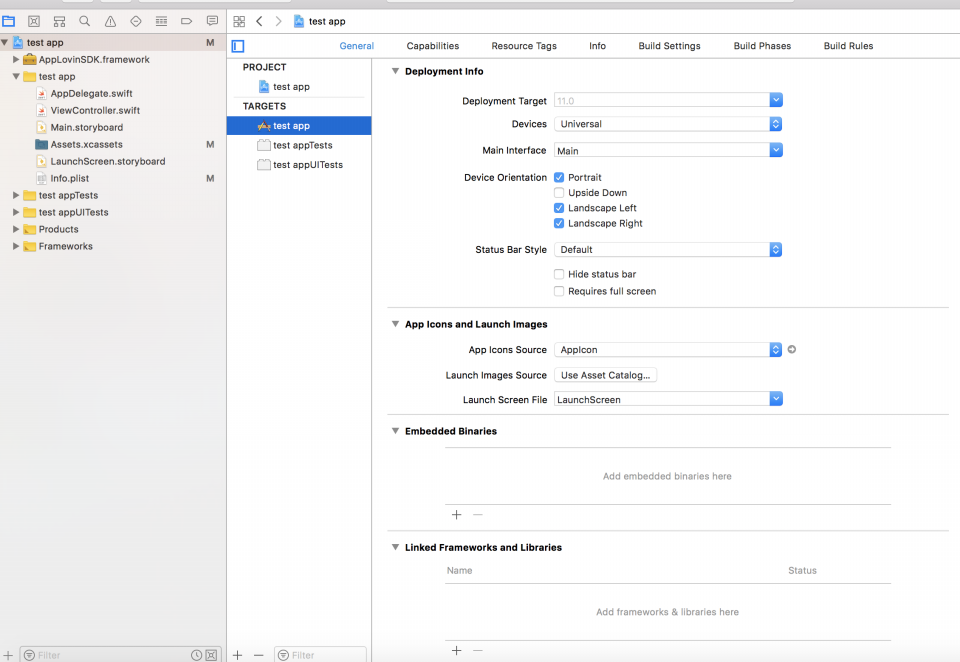The image size is (960, 662).
Task: Open the Issue navigator warning icon
Action: 110,21
